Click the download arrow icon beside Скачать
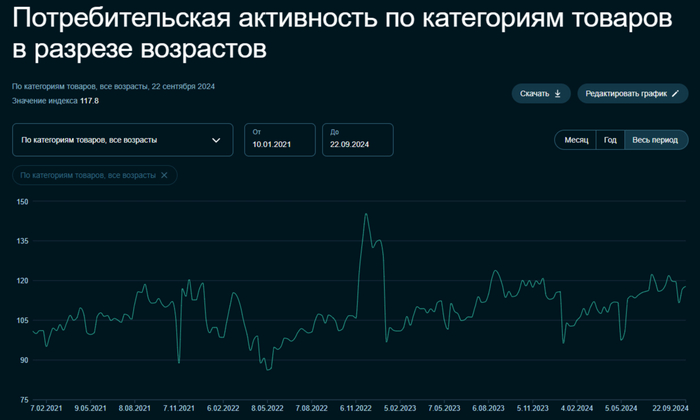Screen dimensions: 700x420 (557, 94)
